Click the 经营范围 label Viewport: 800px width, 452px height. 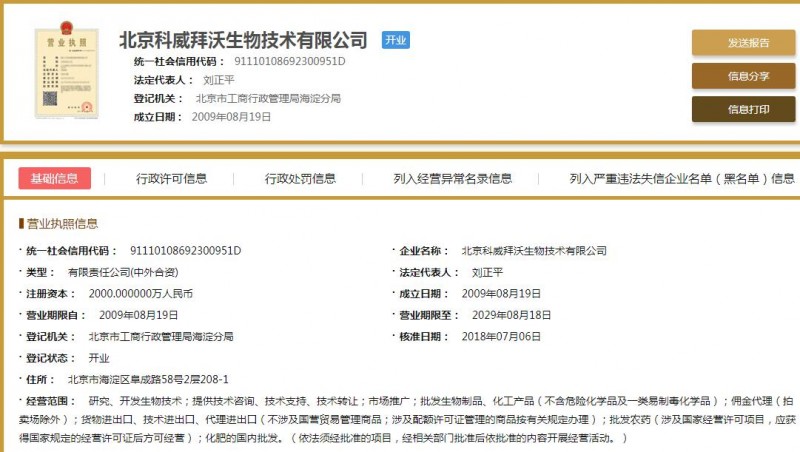[51, 401]
